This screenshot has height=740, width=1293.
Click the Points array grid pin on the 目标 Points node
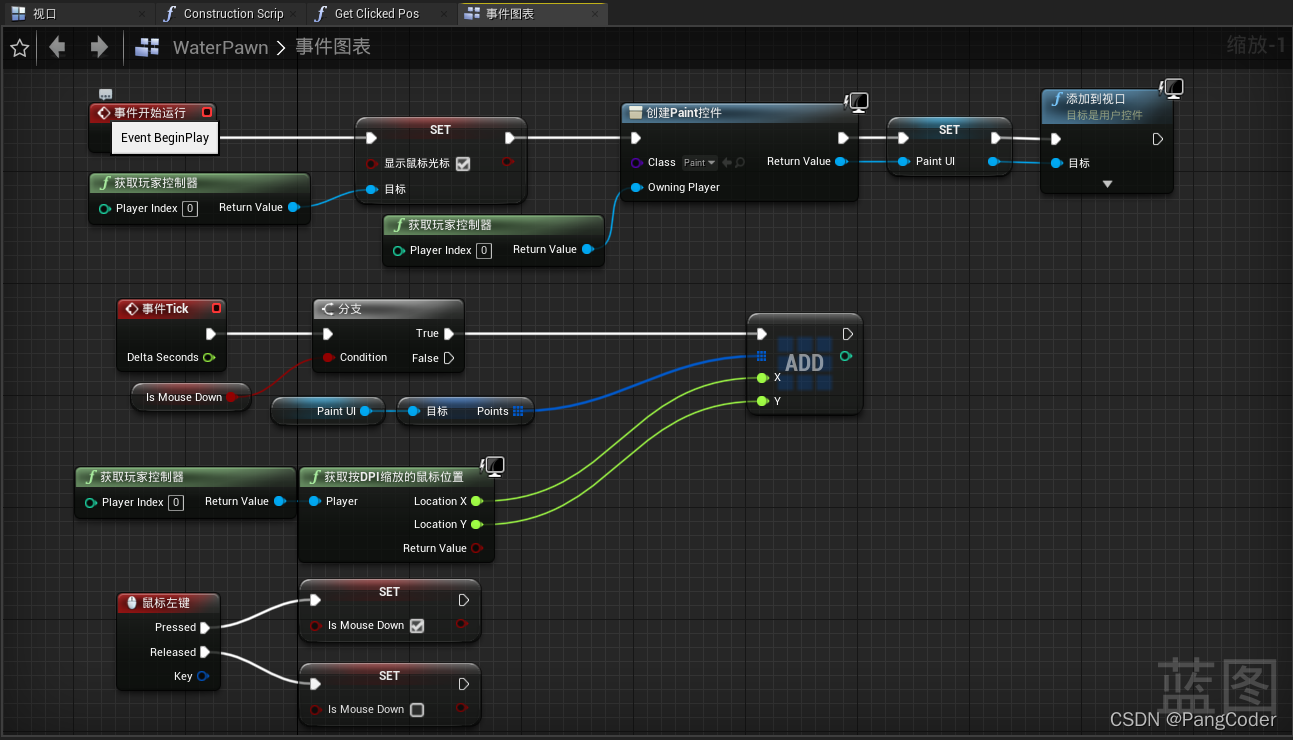517,411
